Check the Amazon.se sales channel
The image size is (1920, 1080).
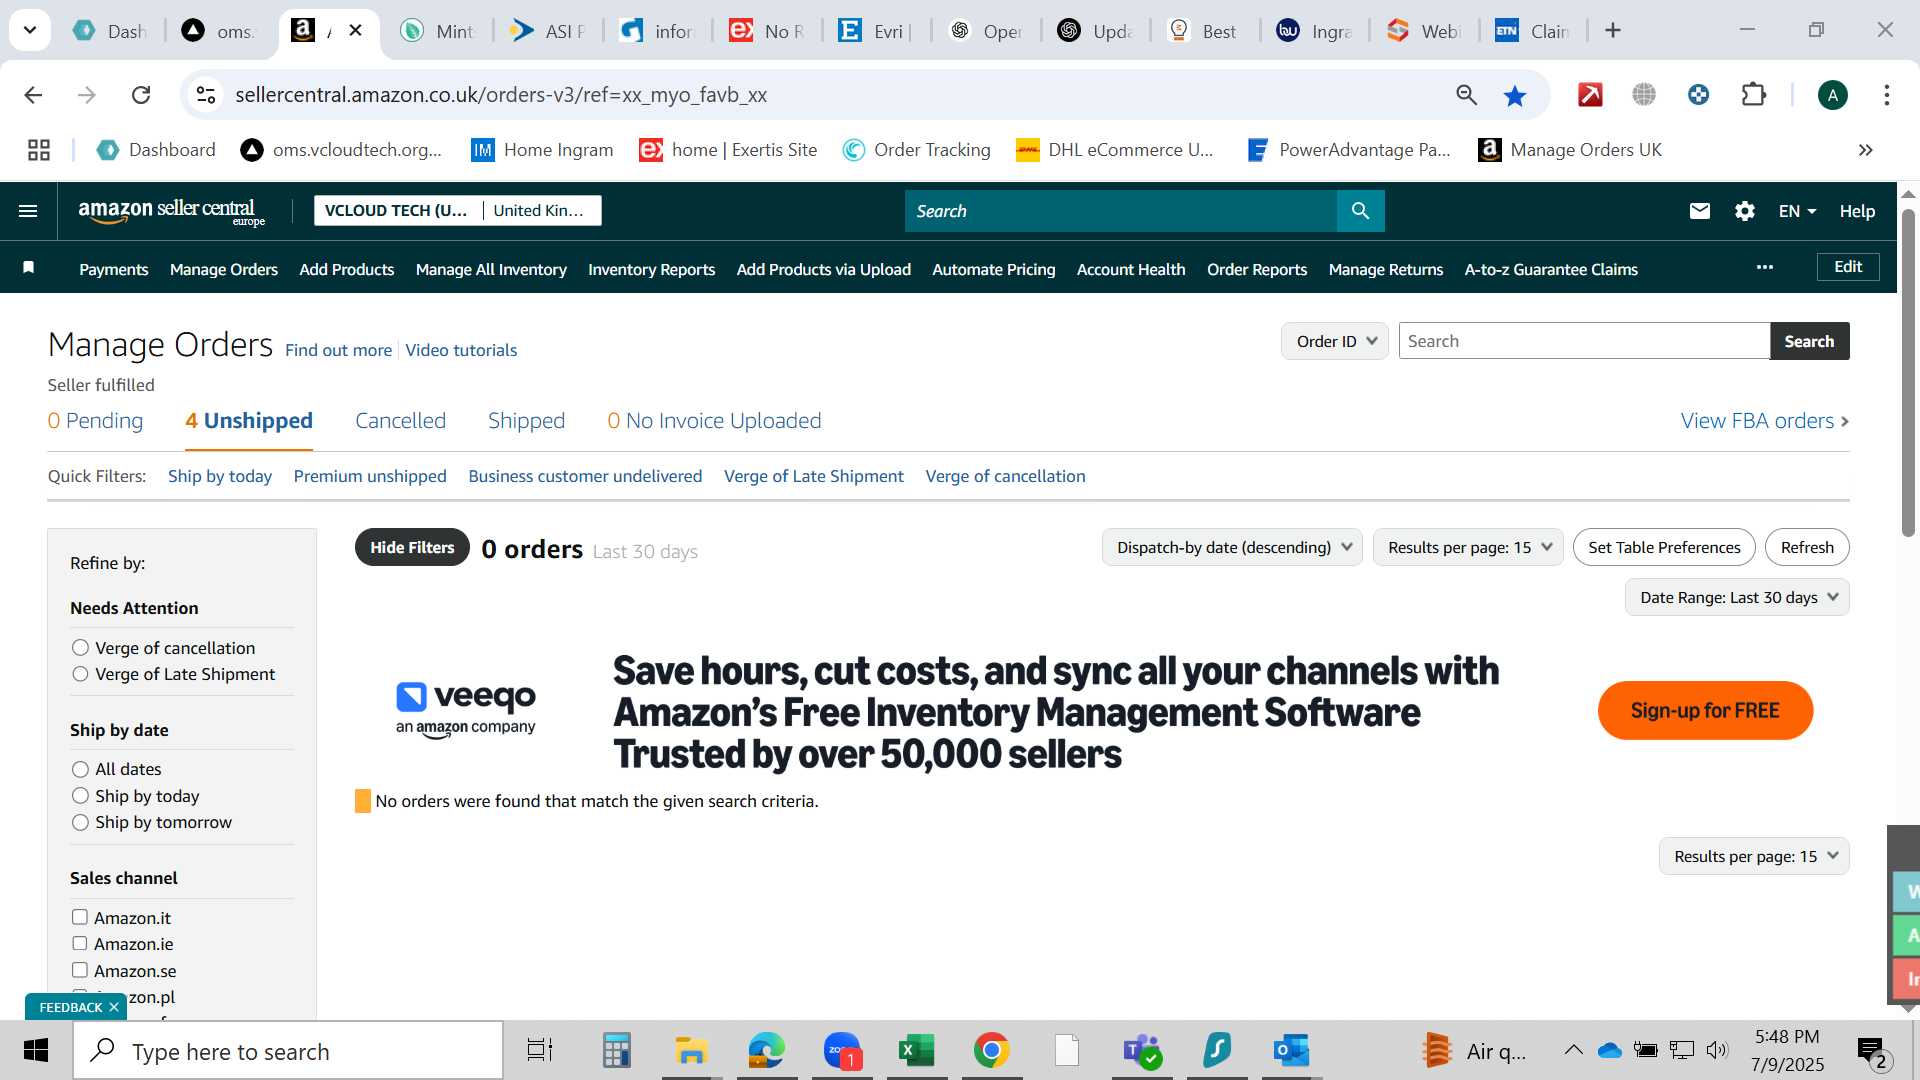tap(80, 970)
